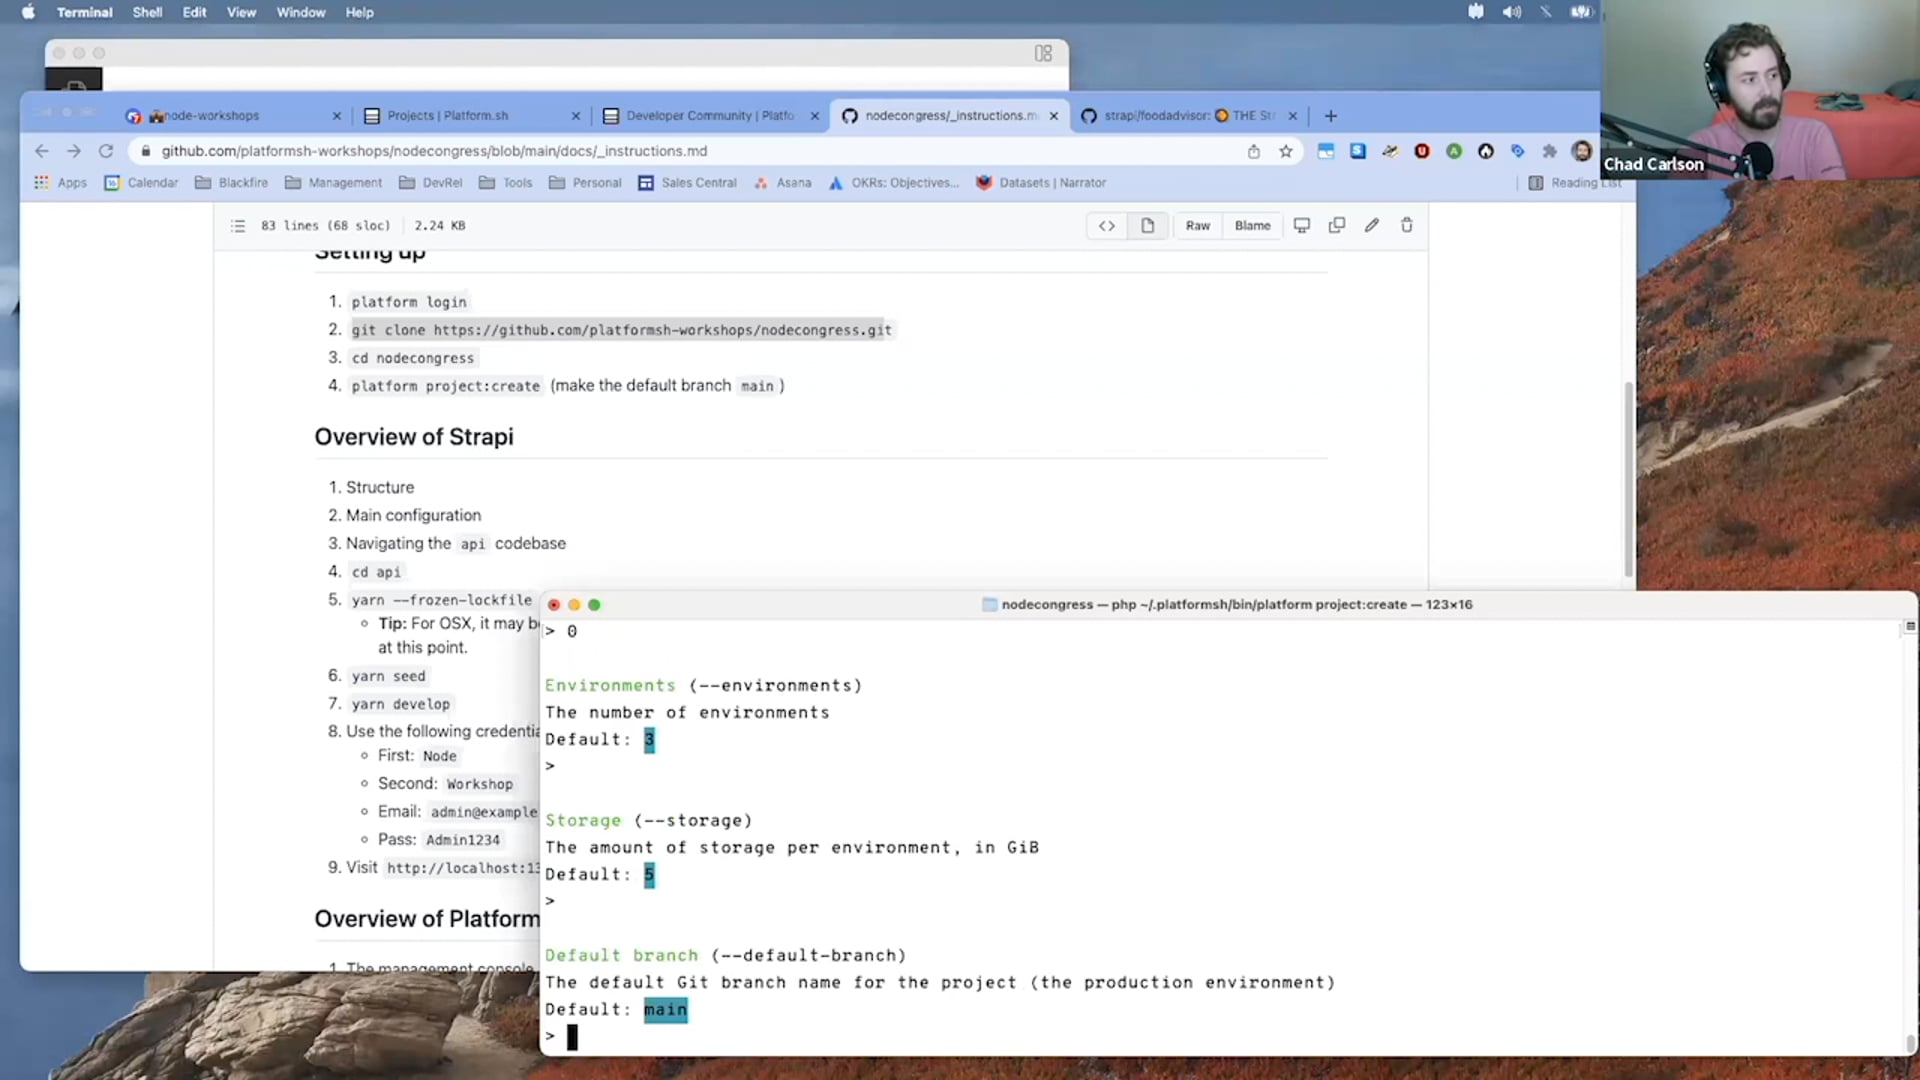Open file in GitHub Desktop icon
Viewport: 1920px width, 1080px height.
click(1301, 225)
